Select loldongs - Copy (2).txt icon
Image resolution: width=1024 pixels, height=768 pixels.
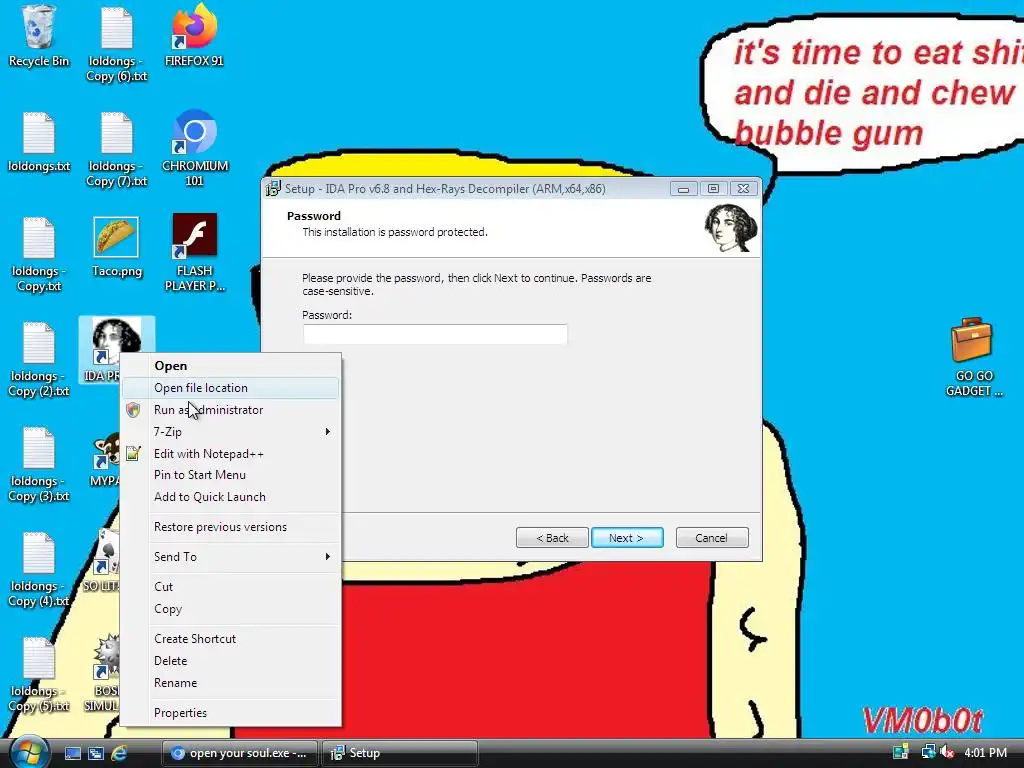pyautogui.click(x=39, y=359)
